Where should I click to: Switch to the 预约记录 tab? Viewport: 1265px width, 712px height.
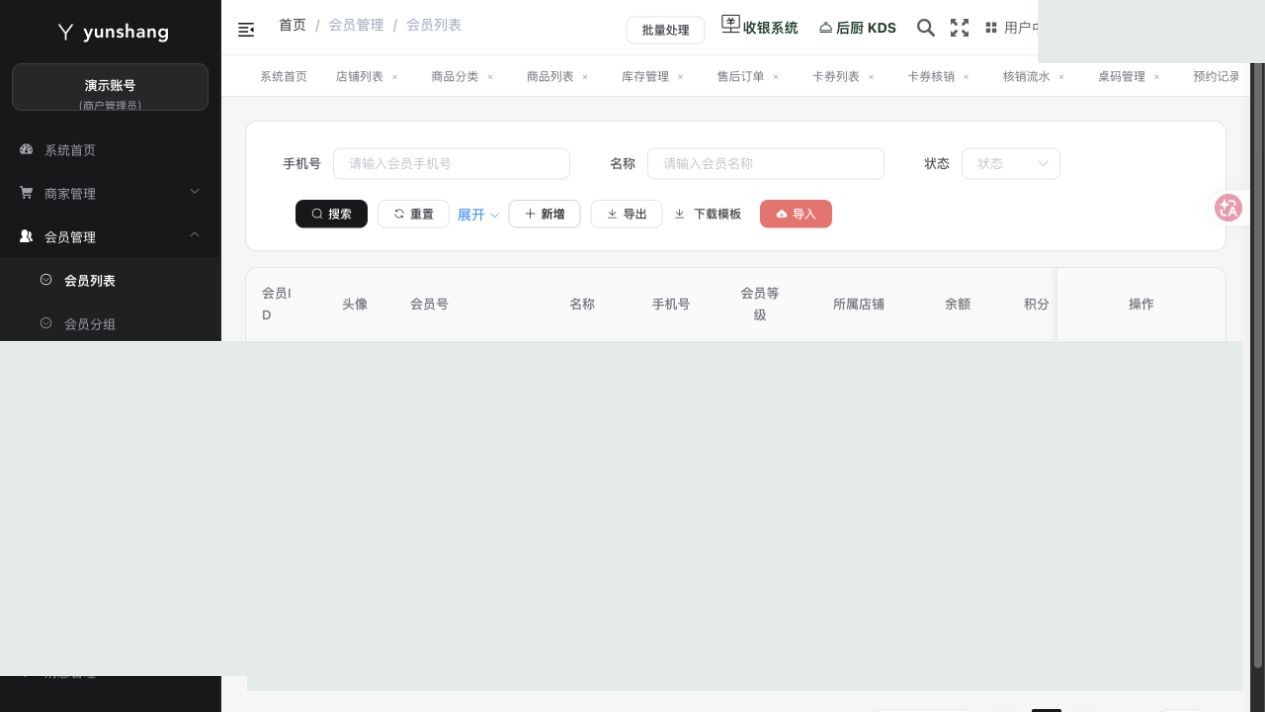coord(1217,77)
